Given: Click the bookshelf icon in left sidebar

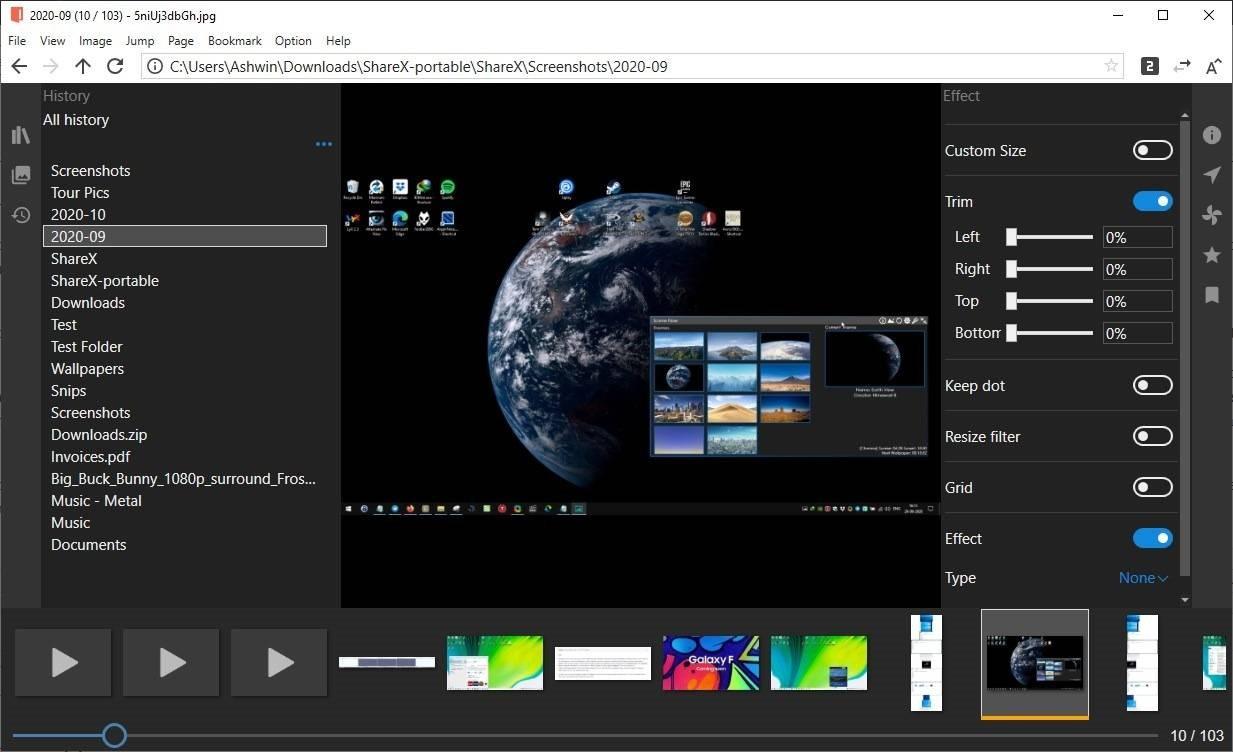Looking at the screenshot, I should (x=21, y=135).
